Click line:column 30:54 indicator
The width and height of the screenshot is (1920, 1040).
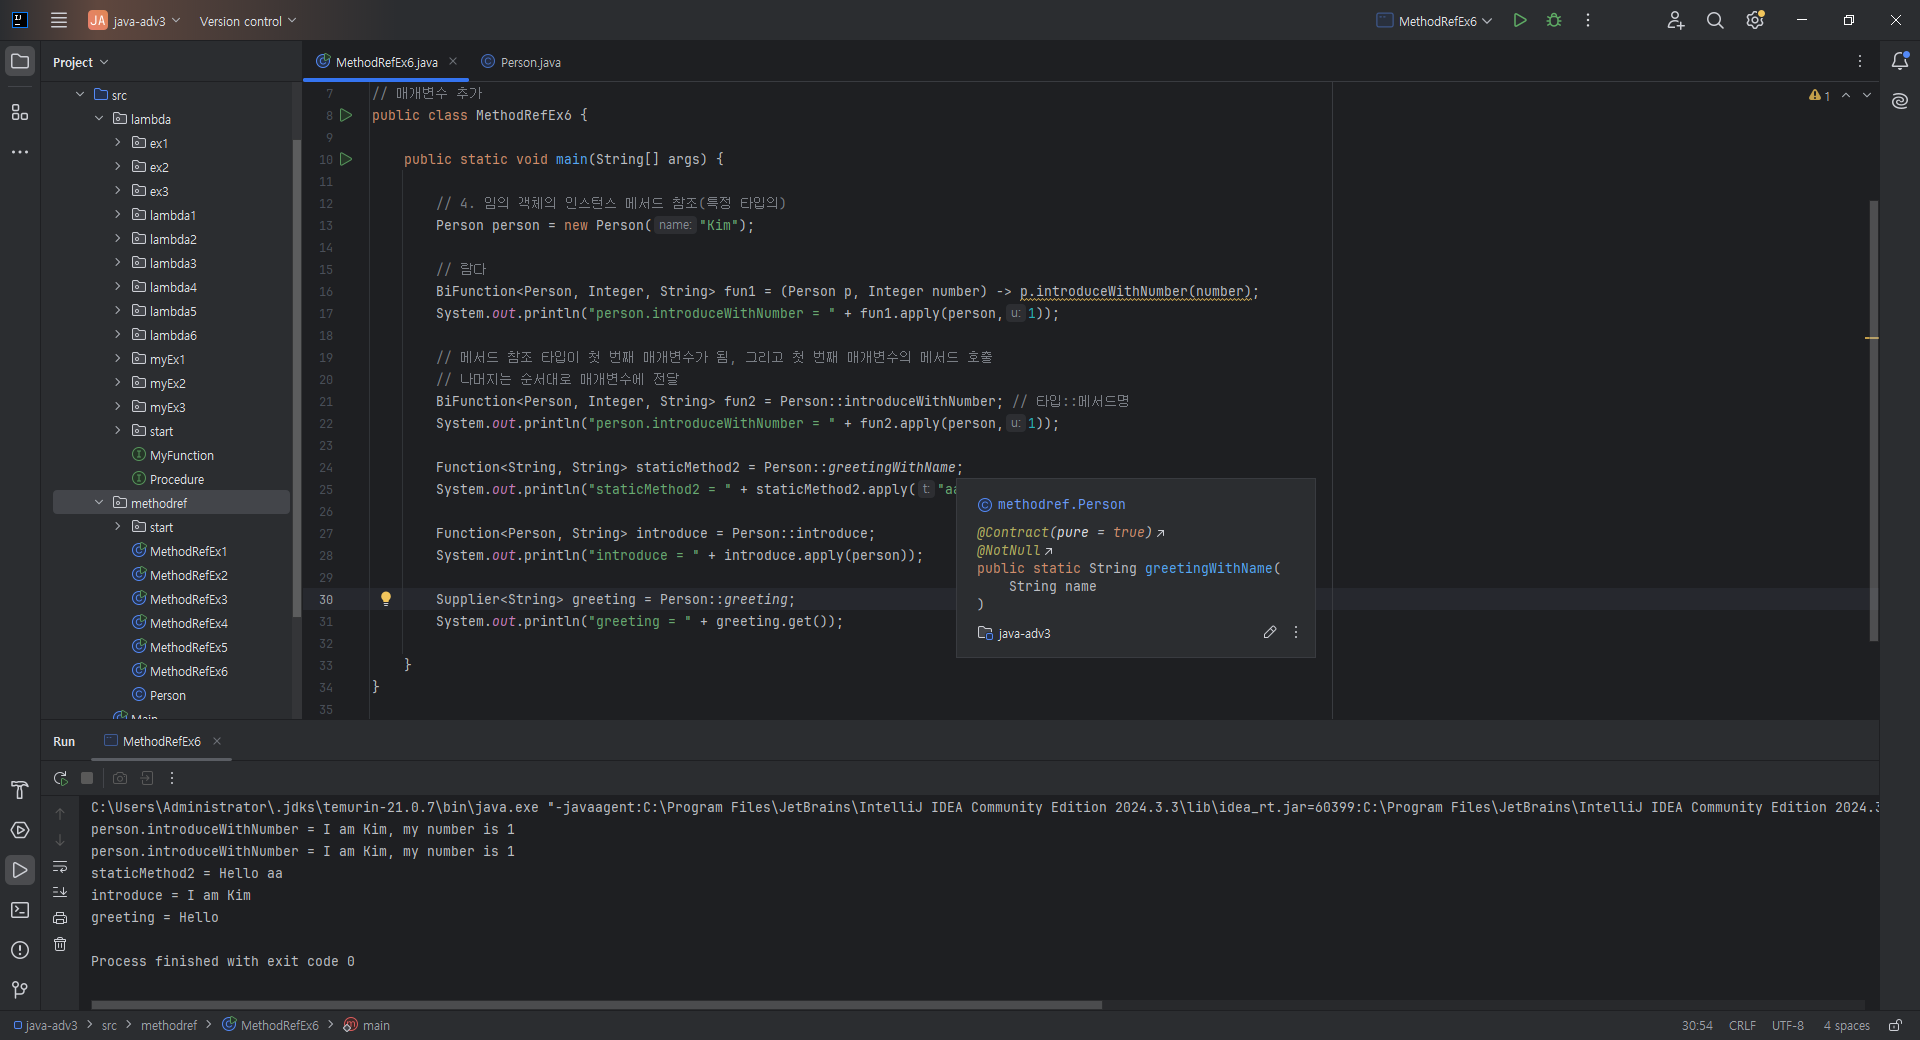pyautogui.click(x=1697, y=1025)
